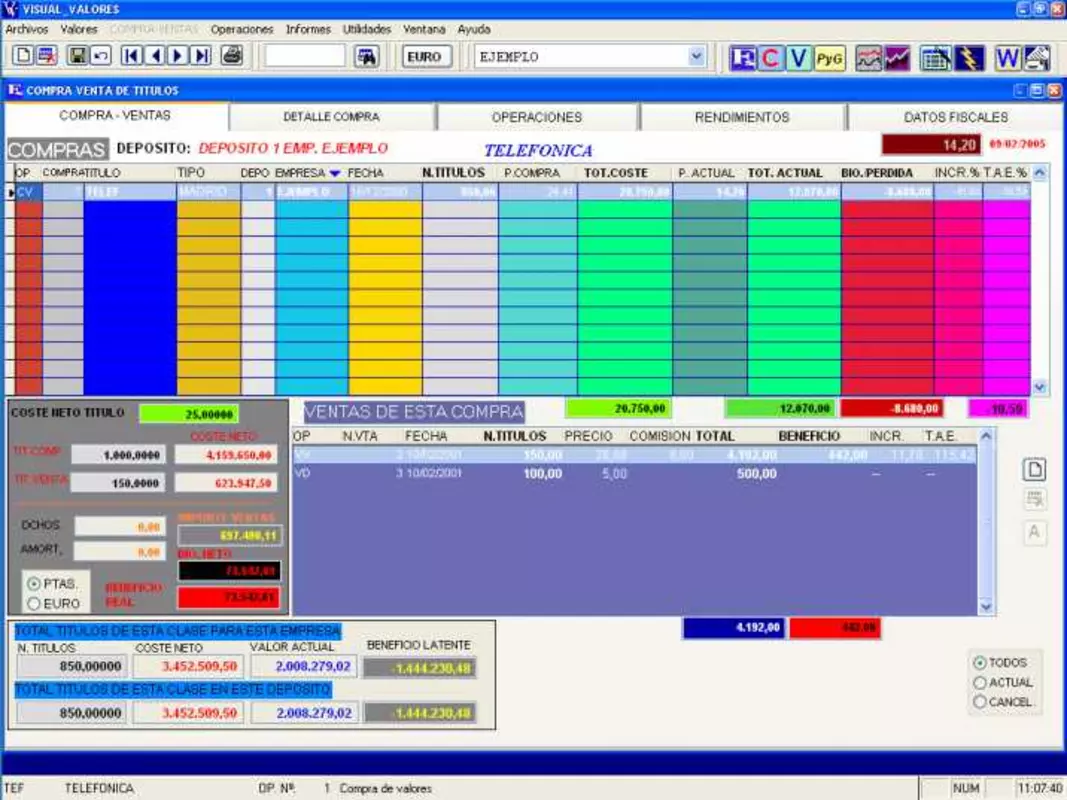The image size is (1067, 800).
Task: Open the W Word export icon
Action: click(x=1007, y=59)
